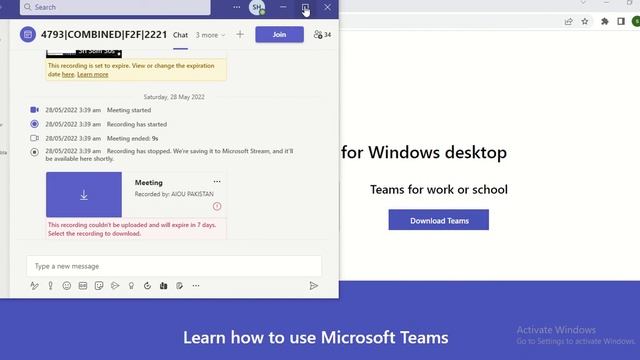The height and width of the screenshot is (360, 640).
Task: Click the Download Teams button
Action: point(439,220)
